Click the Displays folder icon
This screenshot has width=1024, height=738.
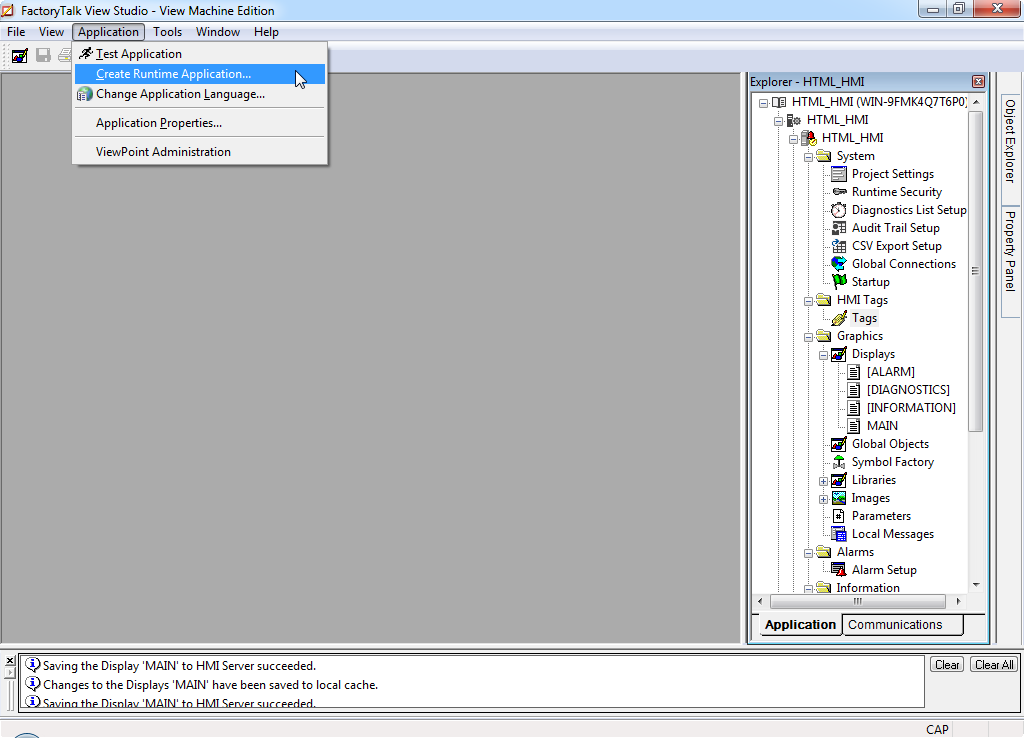point(839,354)
